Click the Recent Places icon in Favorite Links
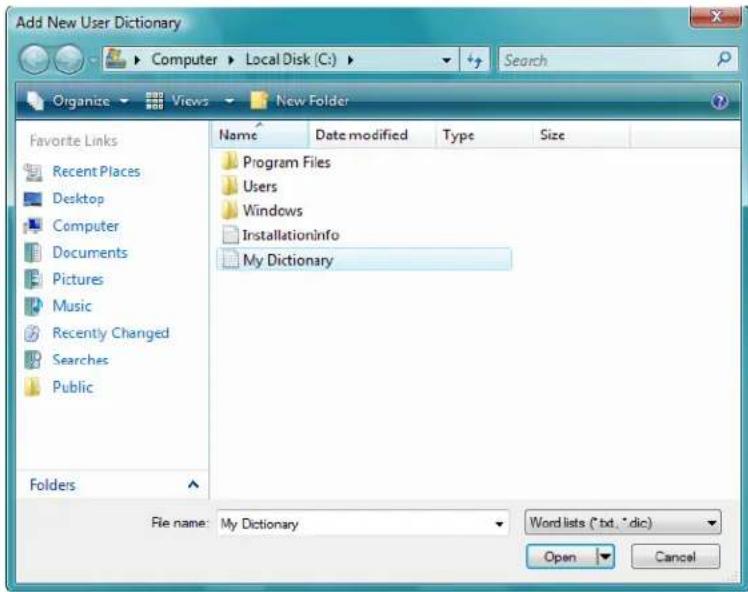748x592 pixels. click(x=33, y=172)
